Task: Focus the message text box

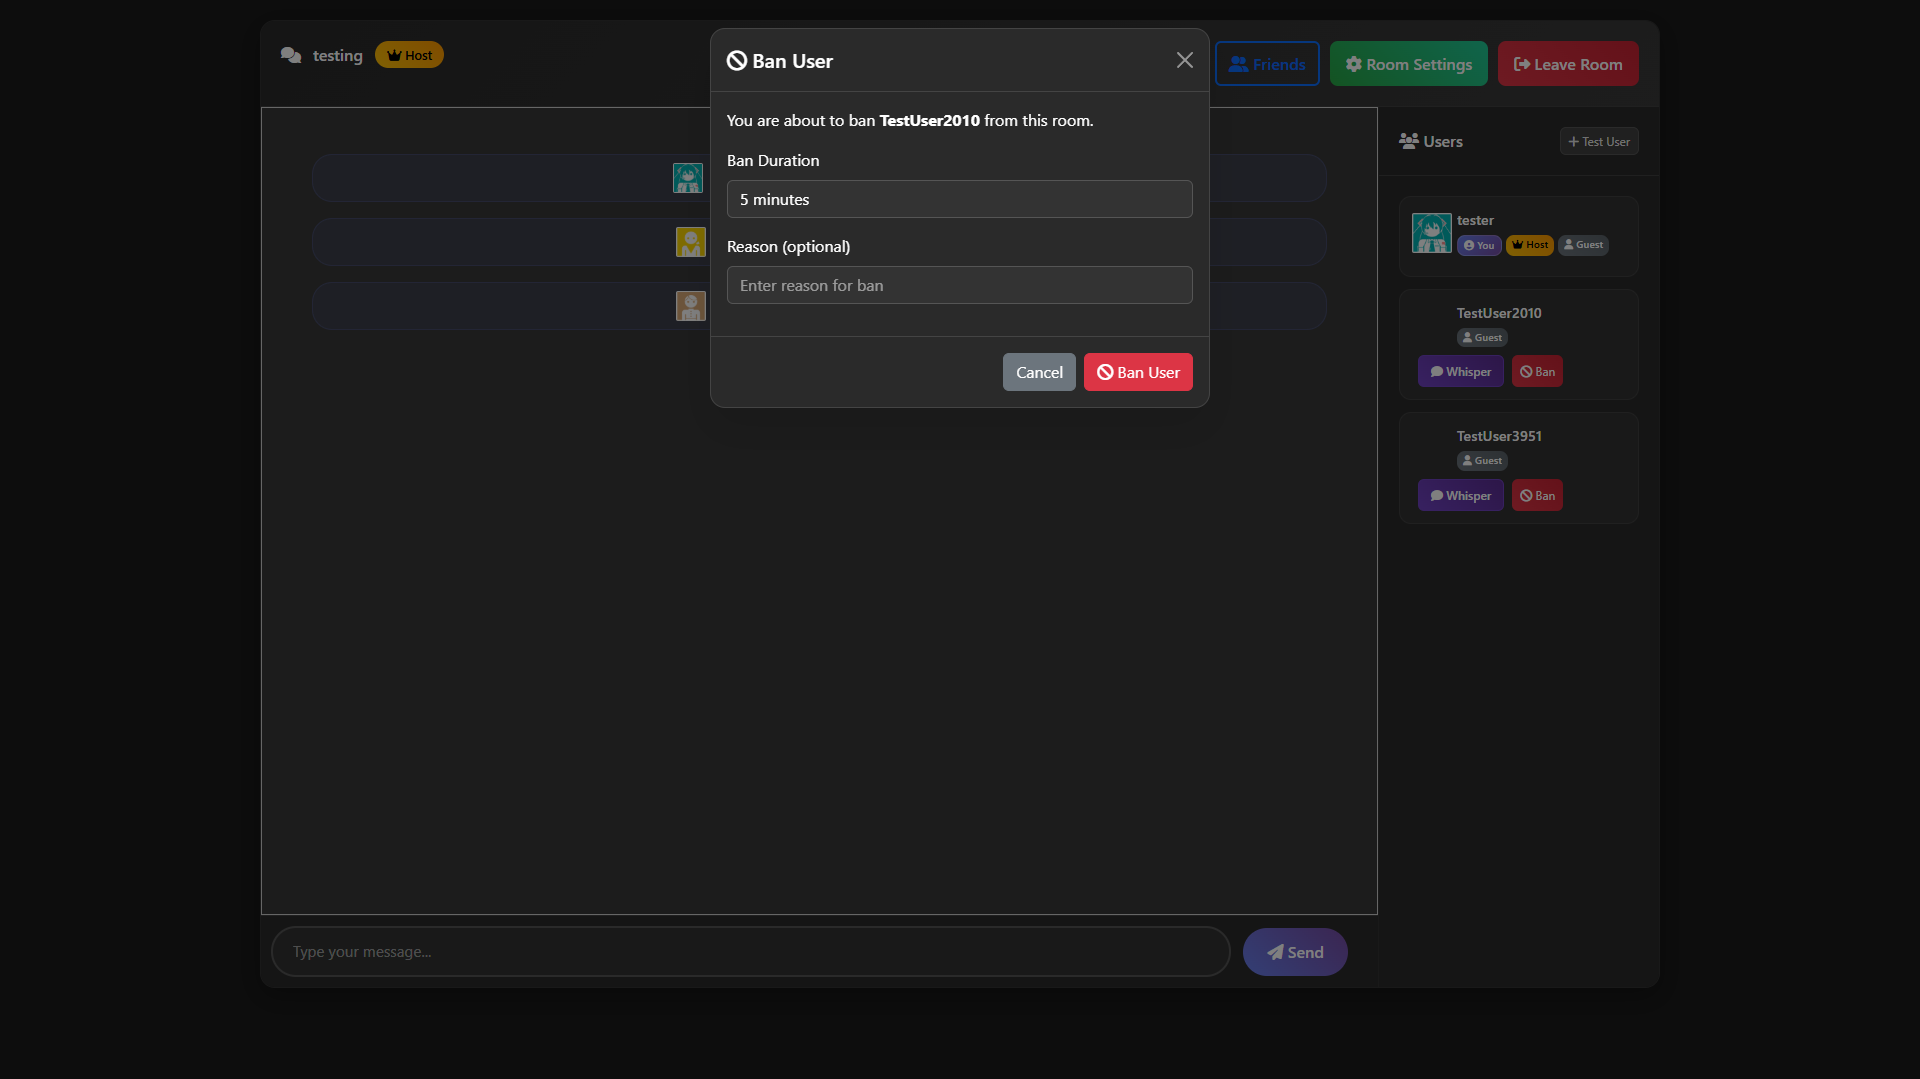Action: [750, 952]
